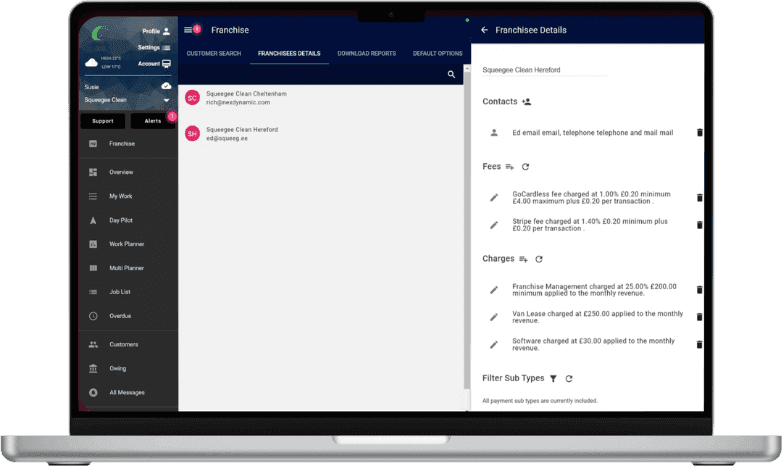The image size is (783, 466).
Task: Edit the GoCardless fee entry
Action: [x=493, y=198]
